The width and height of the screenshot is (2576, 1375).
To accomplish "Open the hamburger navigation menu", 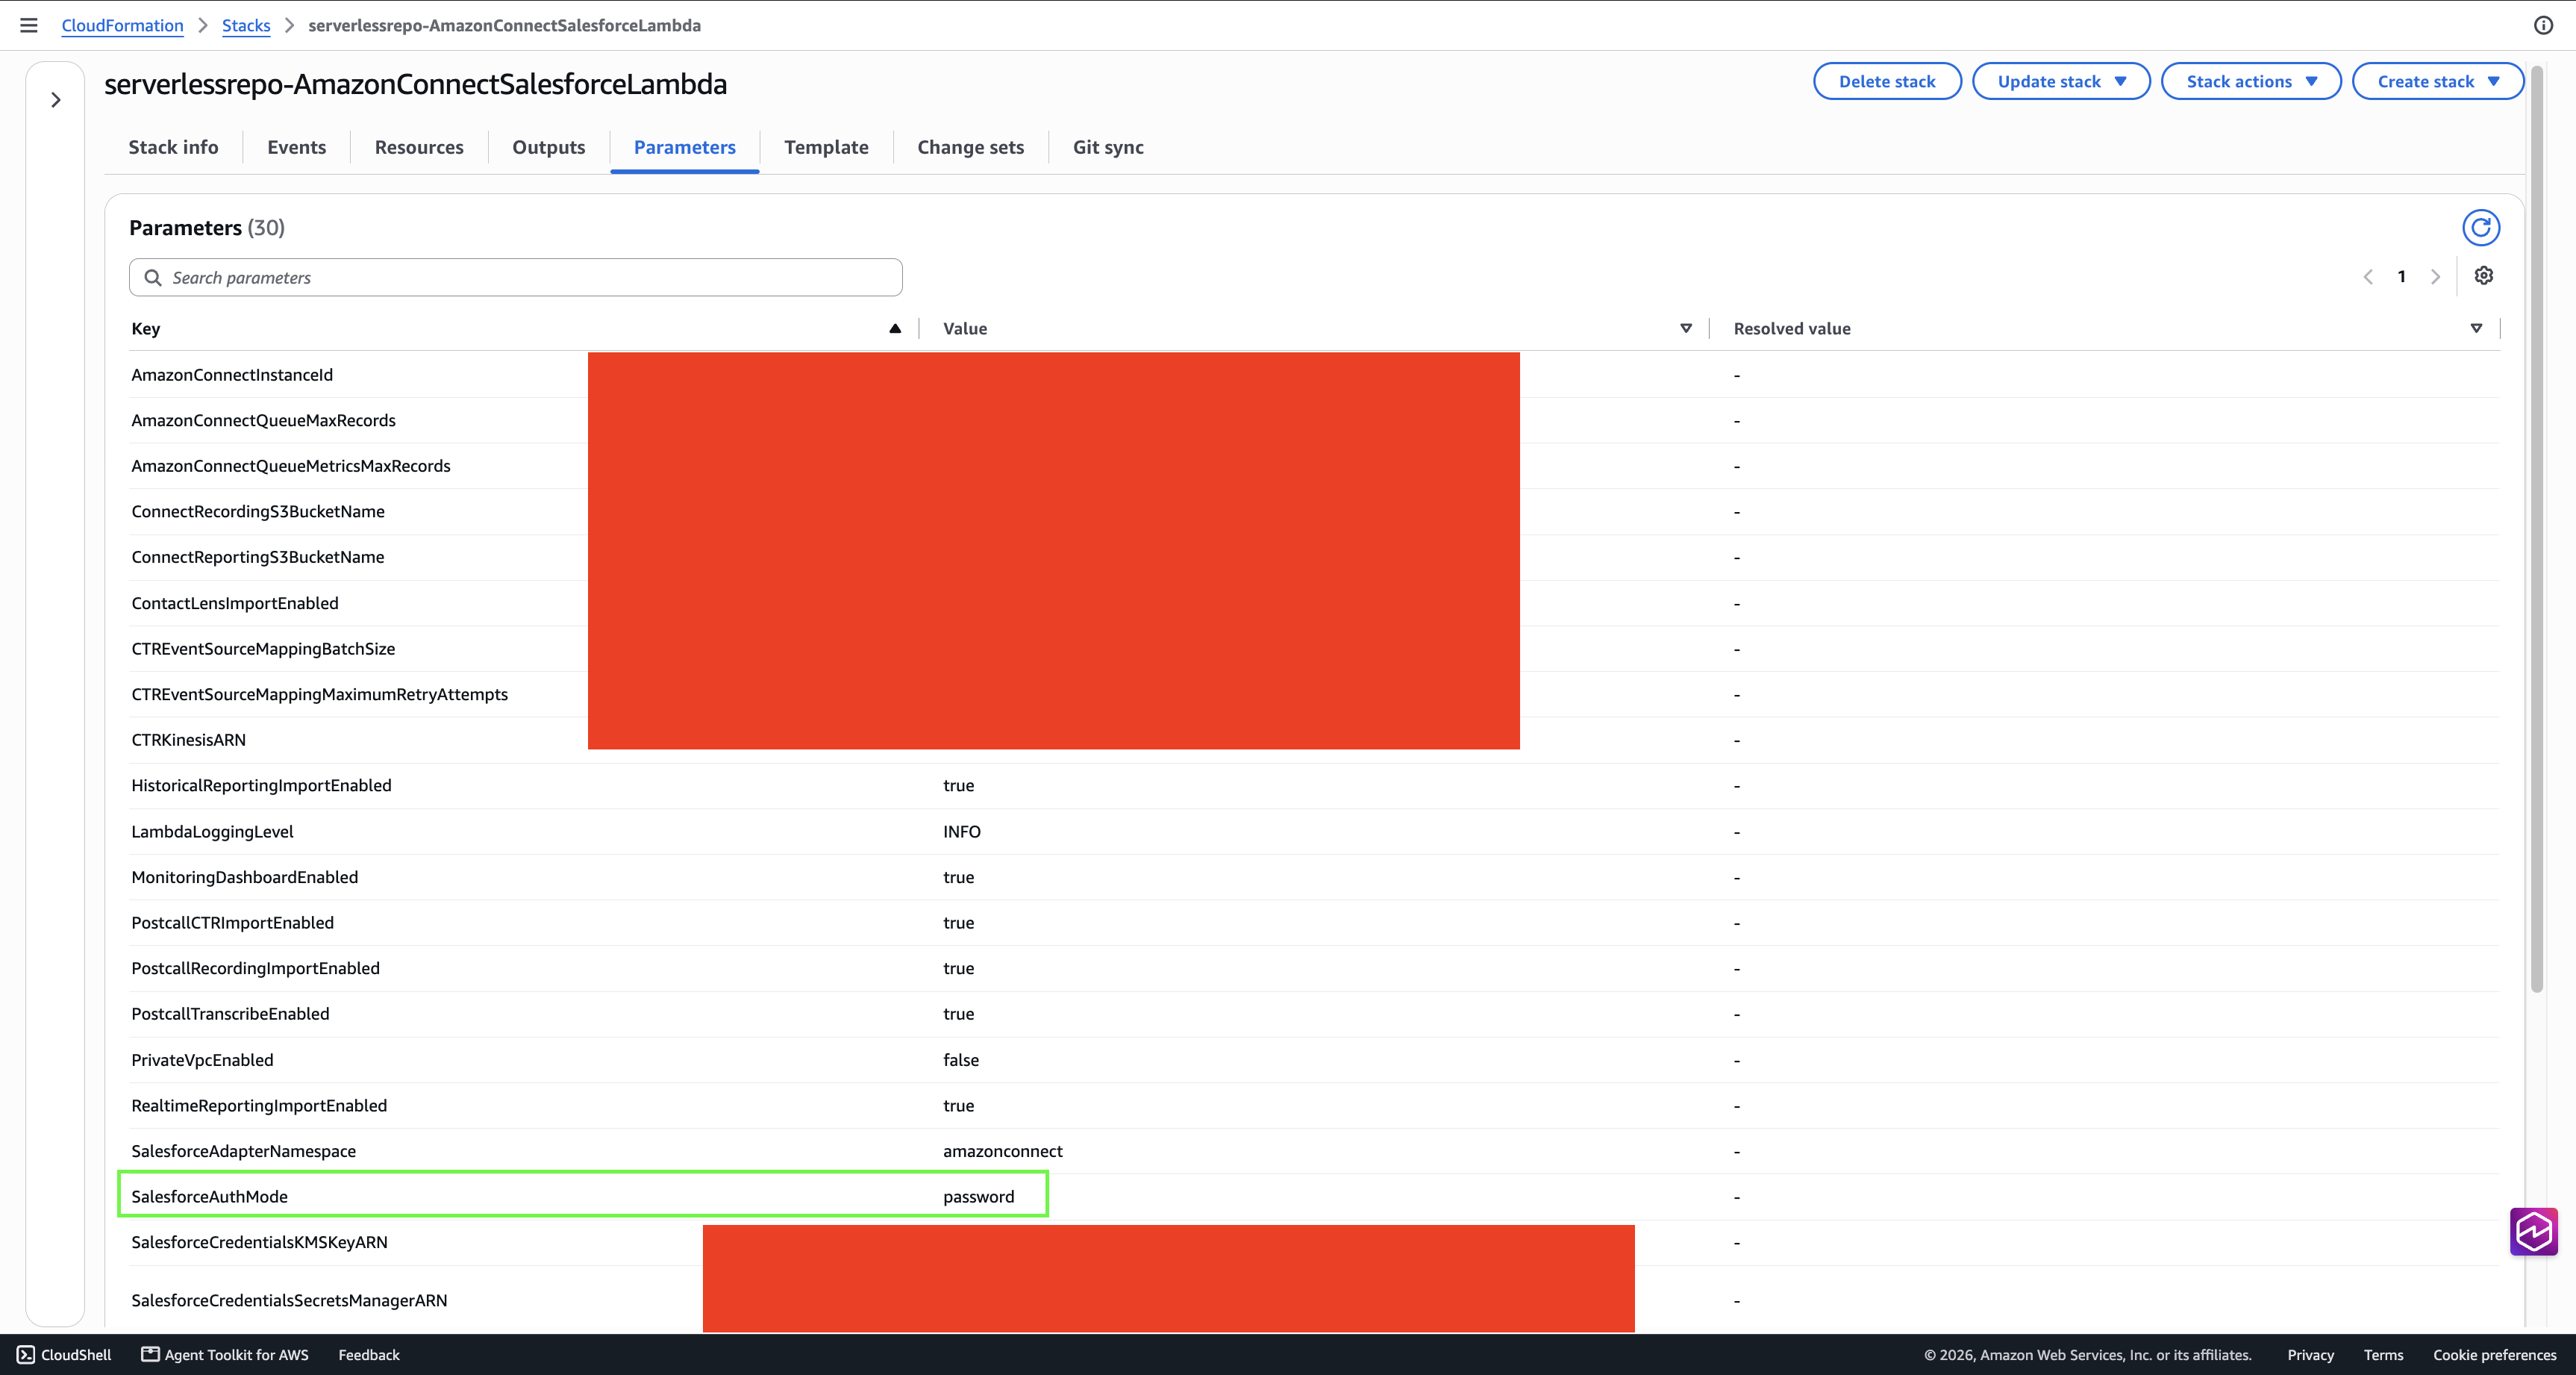I will point(29,25).
